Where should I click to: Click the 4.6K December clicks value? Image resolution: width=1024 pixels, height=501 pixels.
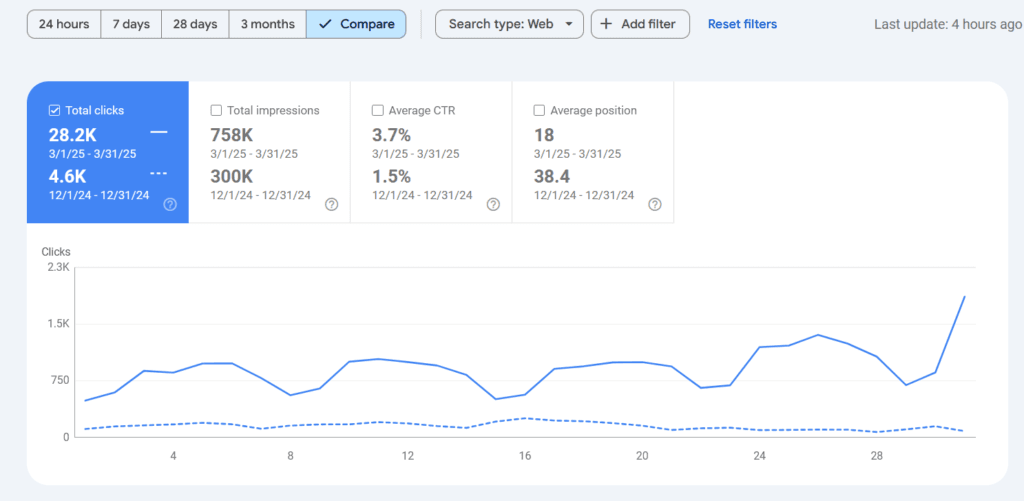67,176
